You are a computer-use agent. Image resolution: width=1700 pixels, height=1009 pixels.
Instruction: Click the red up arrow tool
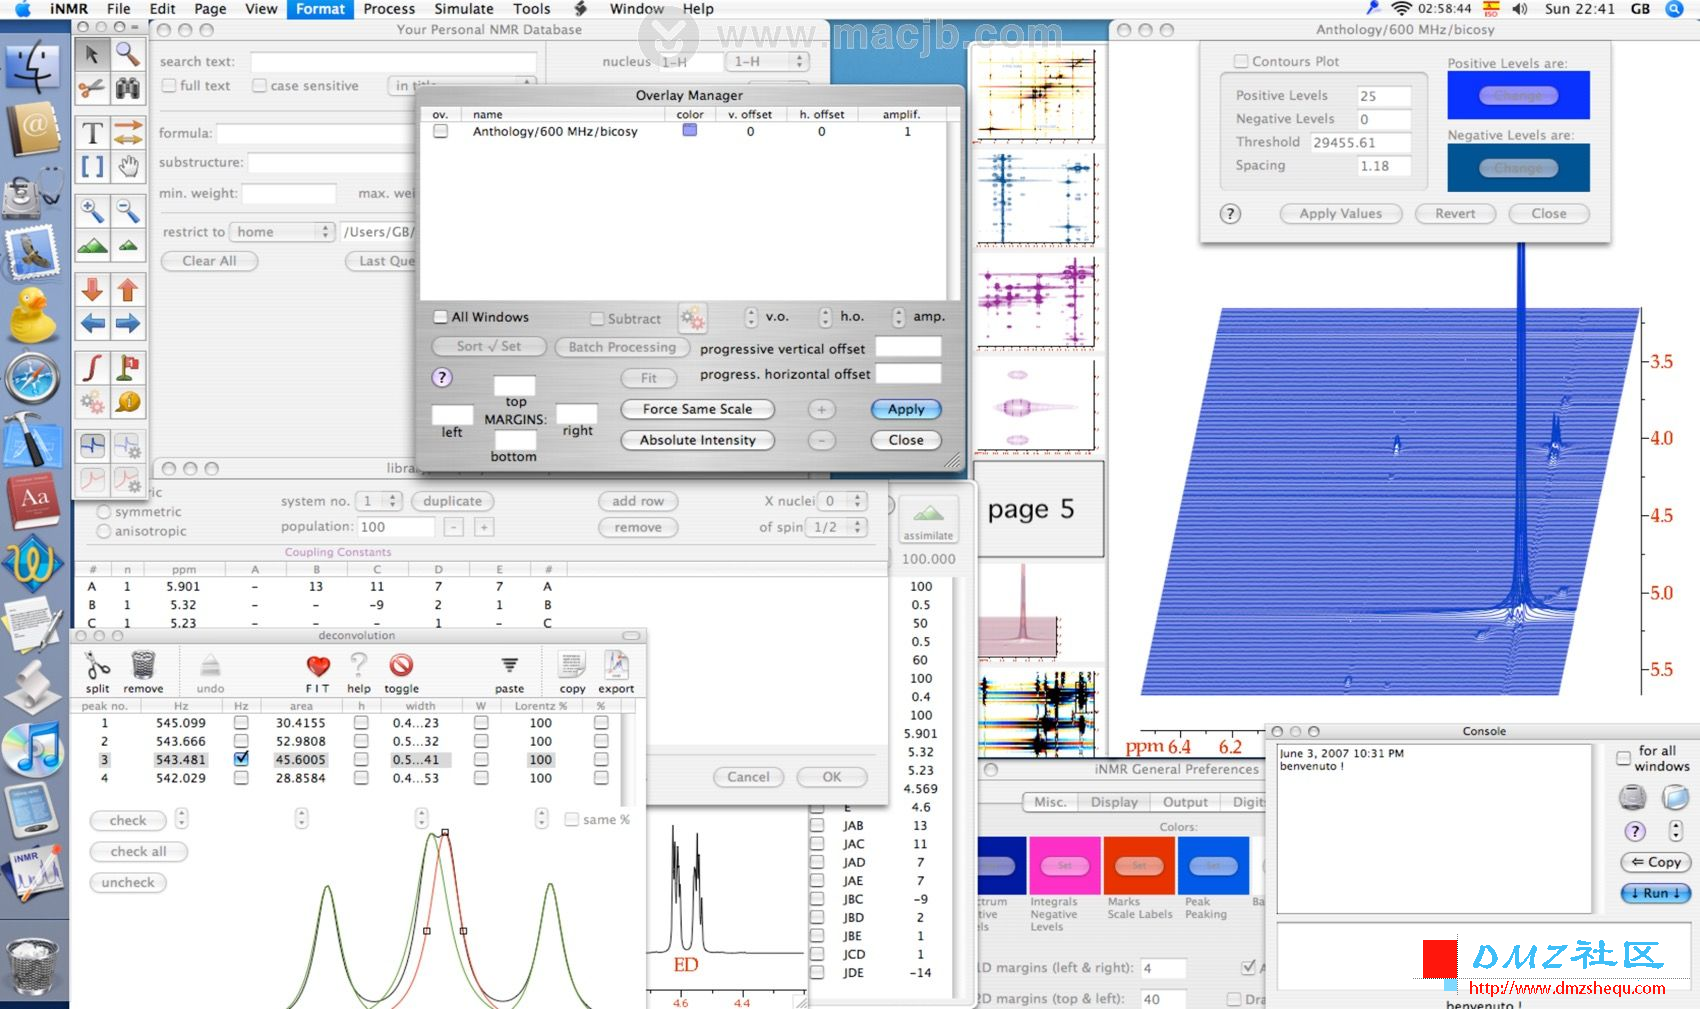[128, 290]
